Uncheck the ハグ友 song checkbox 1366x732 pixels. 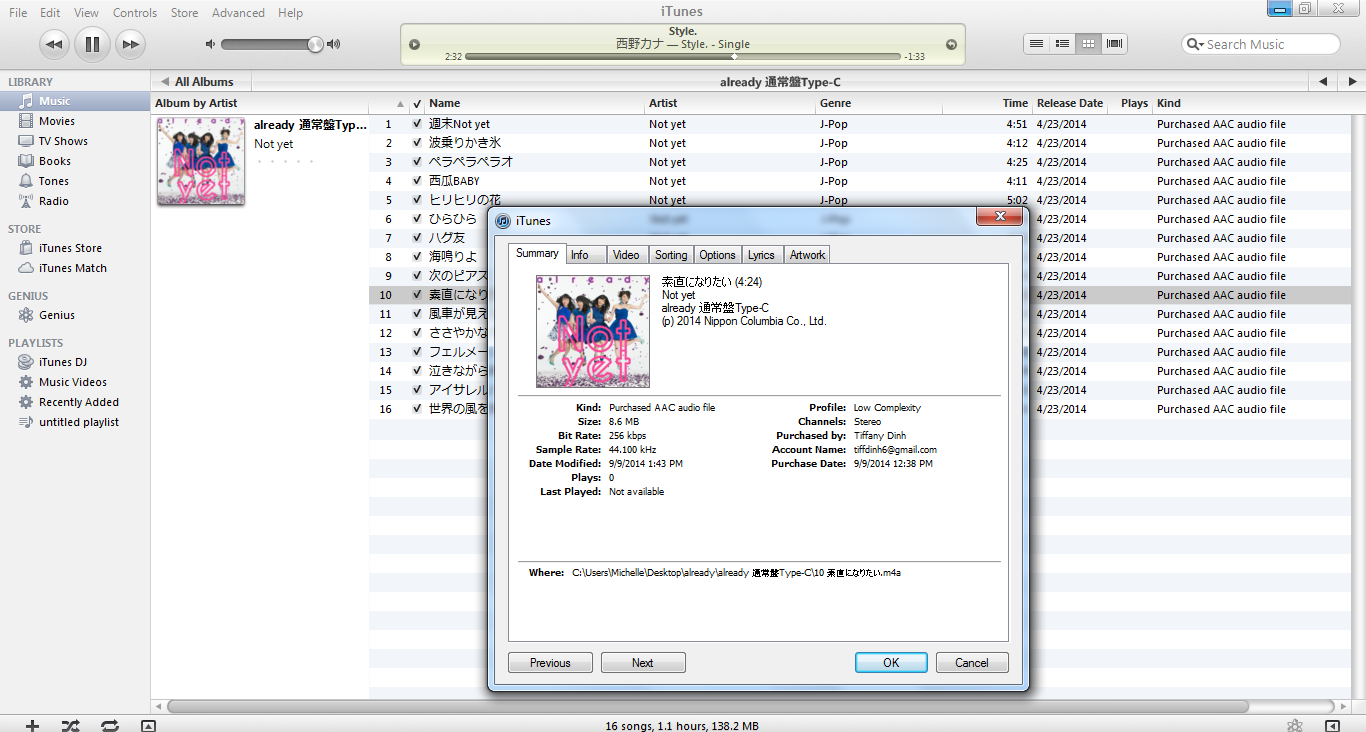pos(417,238)
